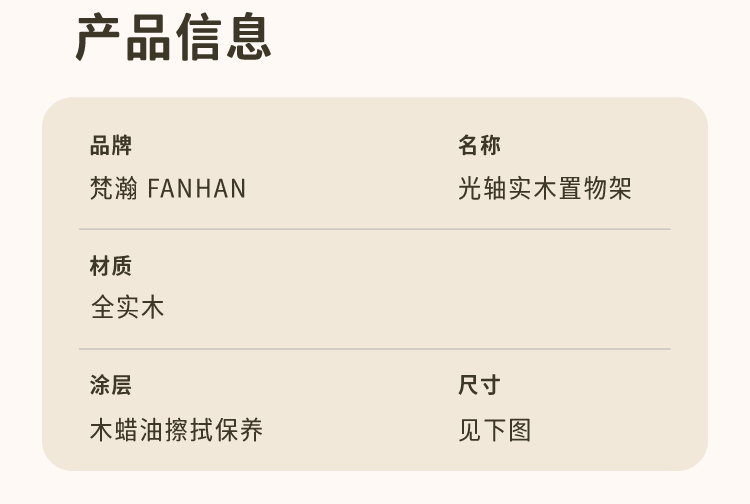The height and width of the screenshot is (504, 750).
Task: Click the character 息 in the heading
Action: click(x=249, y=37)
